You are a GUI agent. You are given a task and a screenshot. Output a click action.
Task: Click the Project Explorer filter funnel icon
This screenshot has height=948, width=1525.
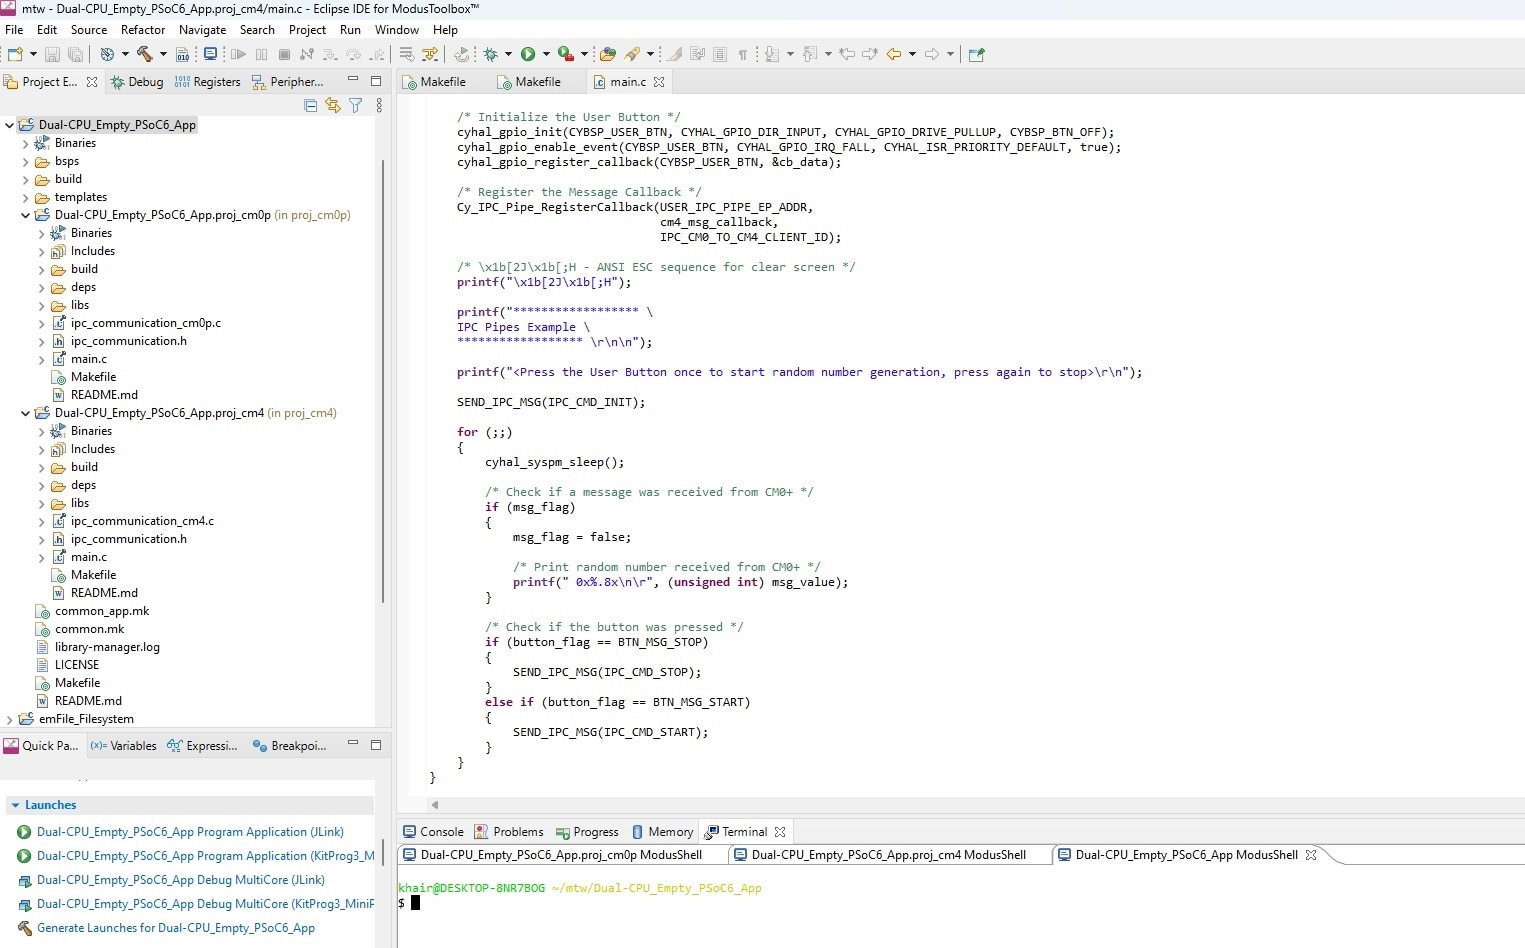click(x=355, y=105)
